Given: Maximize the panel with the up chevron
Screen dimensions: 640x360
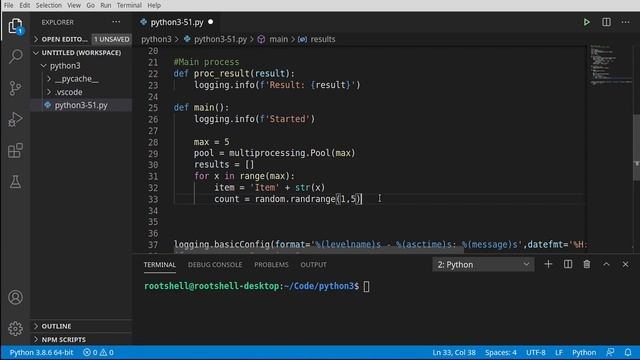Looking at the screenshot, I should pyautogui.click(x=607, y=264).
